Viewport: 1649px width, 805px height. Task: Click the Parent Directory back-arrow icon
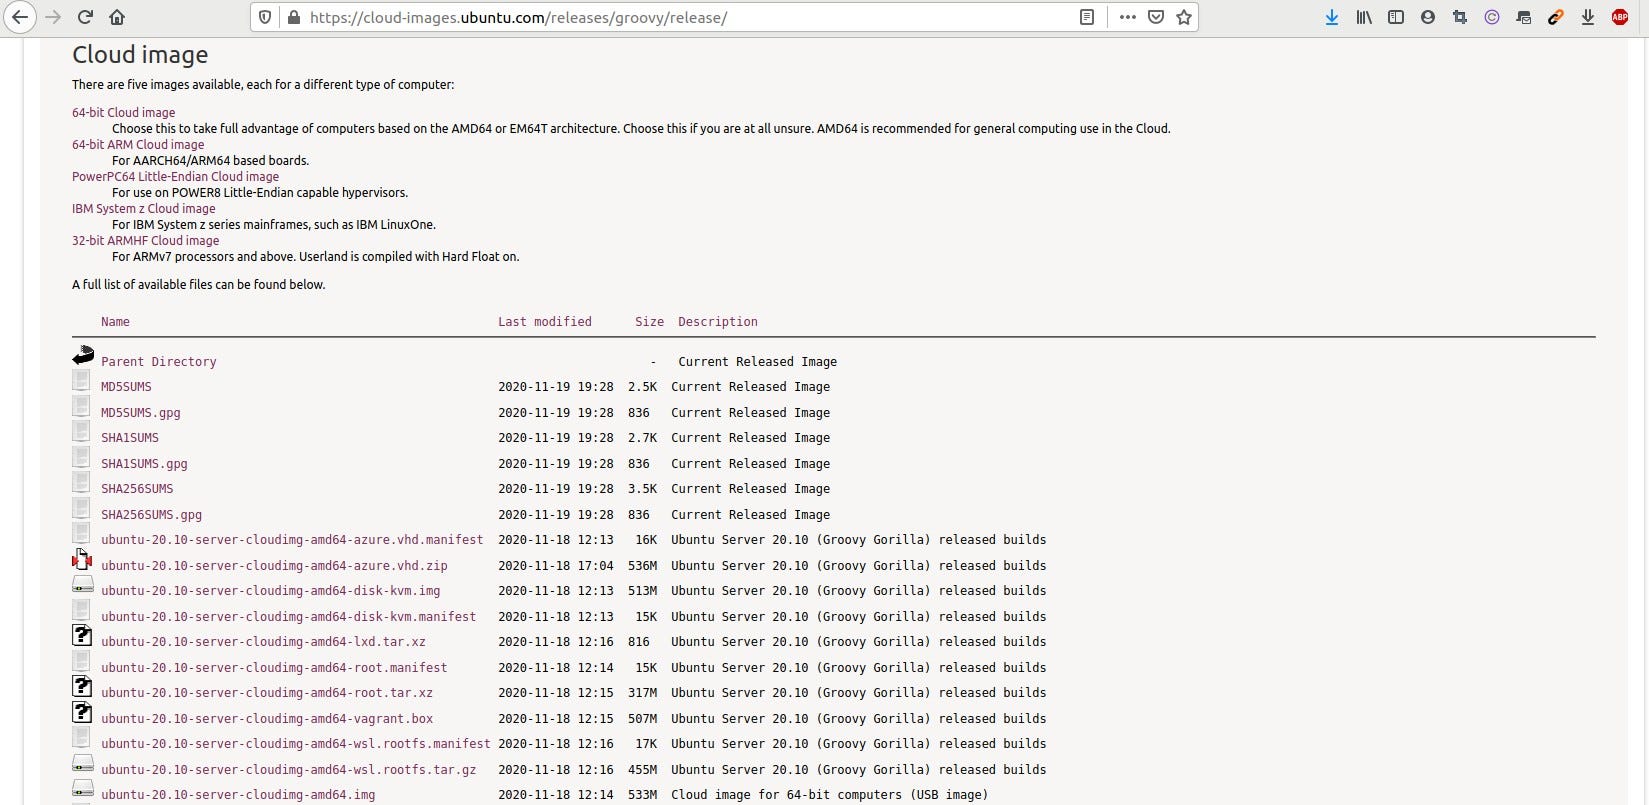coord(83,355)
